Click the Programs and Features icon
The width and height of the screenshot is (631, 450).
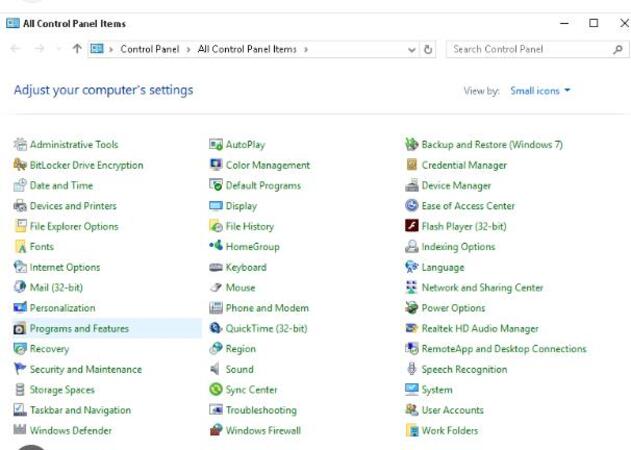pos(20,328)
